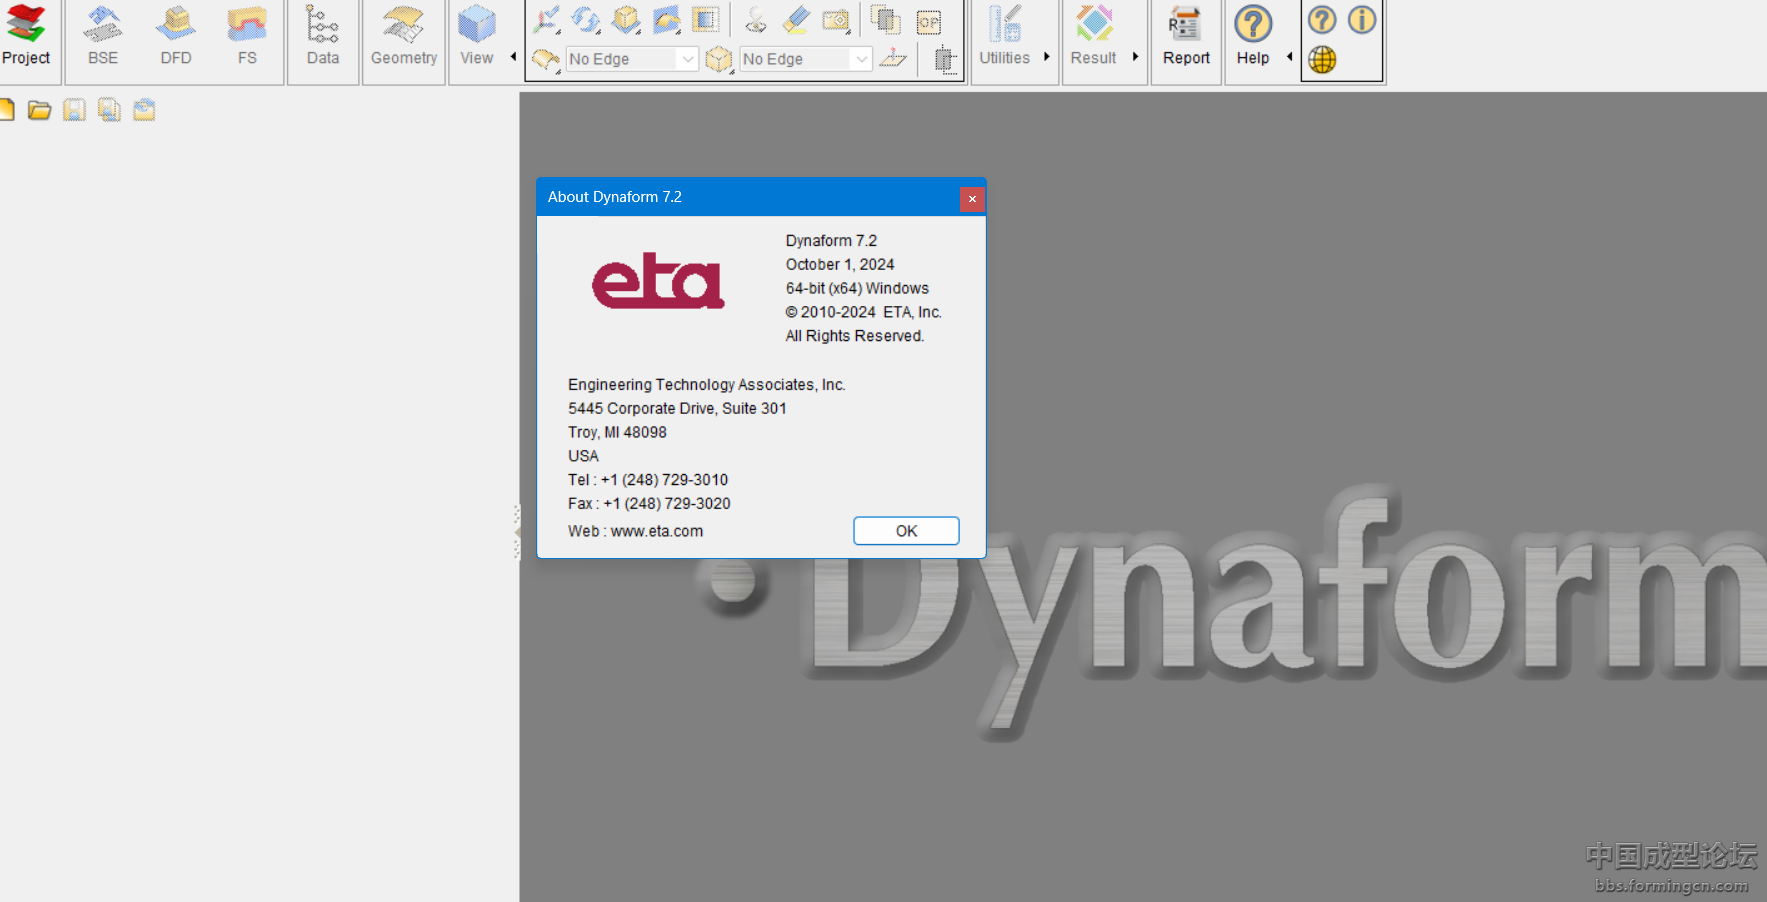This screenshot has width=1767, height=902.
Task: Click the left panel collapse handle
Action: tap(517, 532)
